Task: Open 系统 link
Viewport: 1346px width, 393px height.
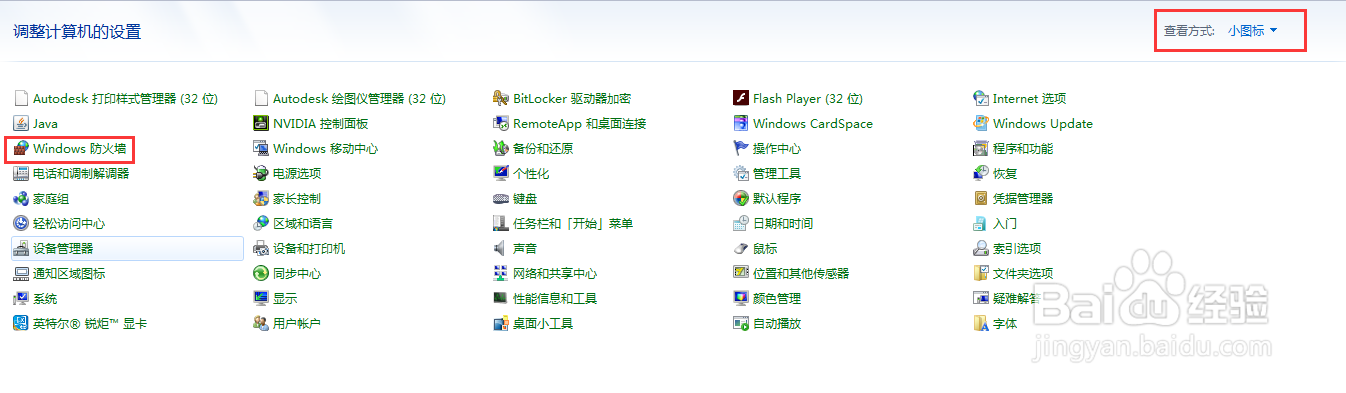Action: tap(45, 299)
